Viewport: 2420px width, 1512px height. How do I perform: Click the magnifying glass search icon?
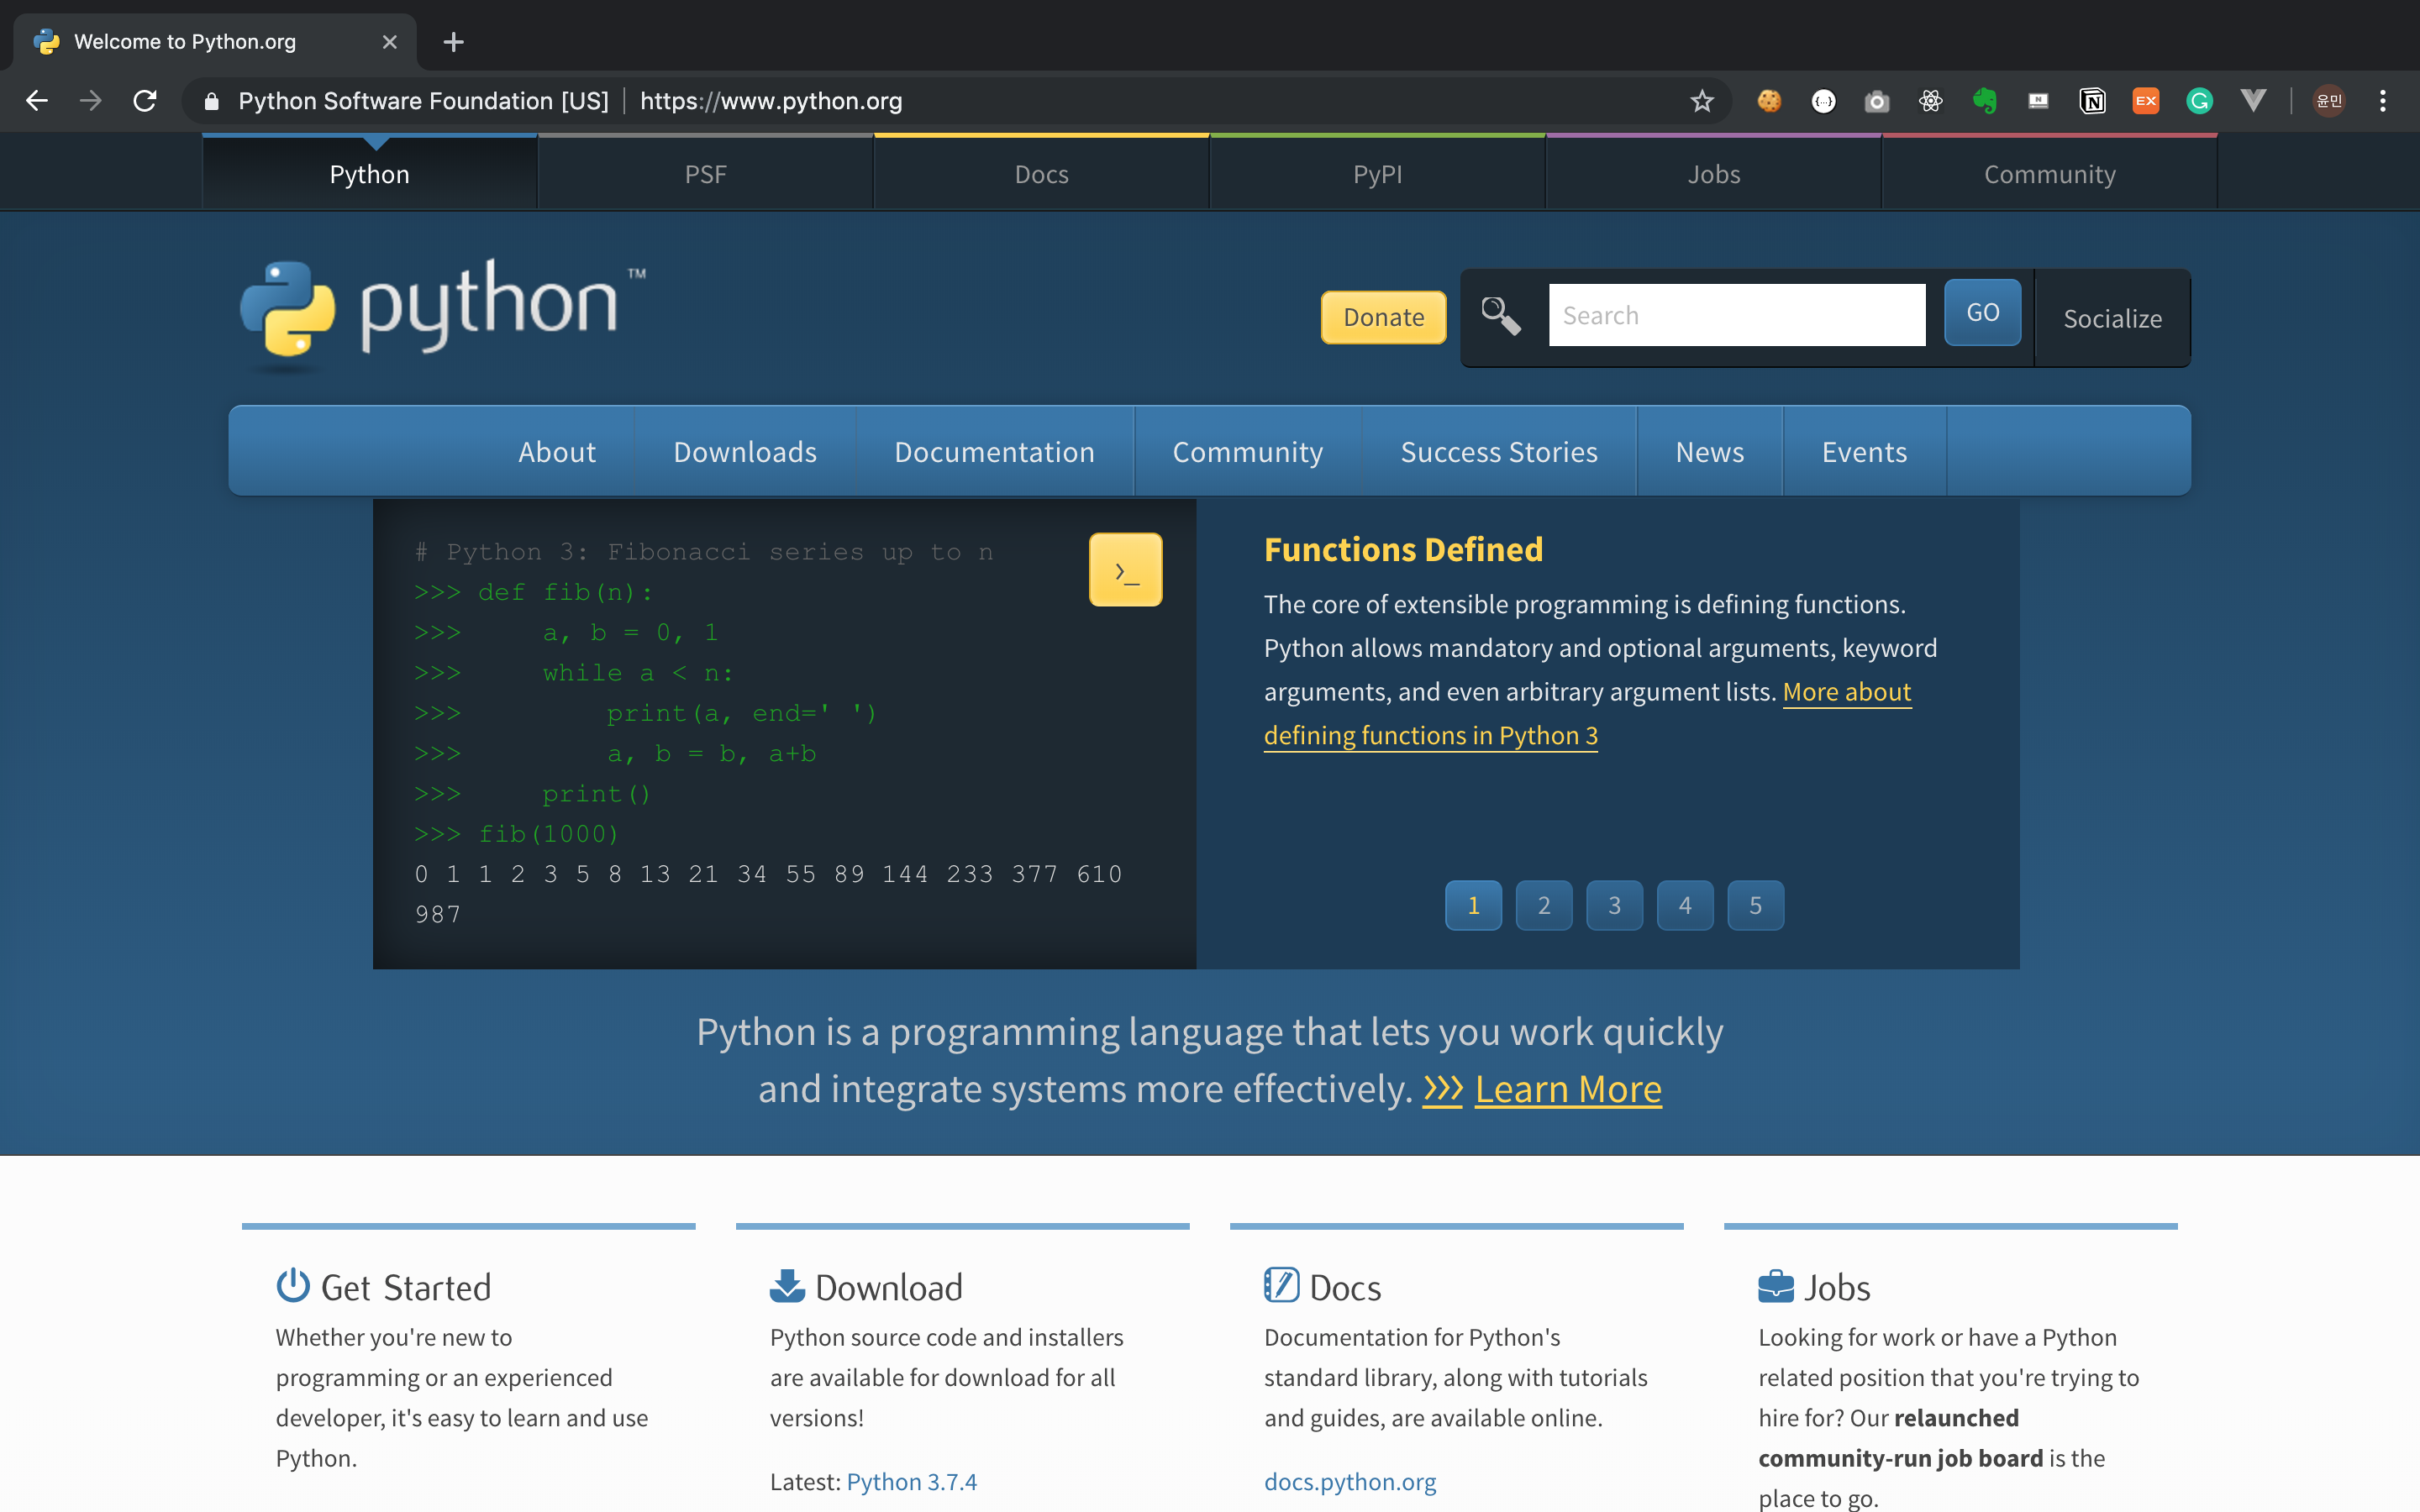point(1500,316)
